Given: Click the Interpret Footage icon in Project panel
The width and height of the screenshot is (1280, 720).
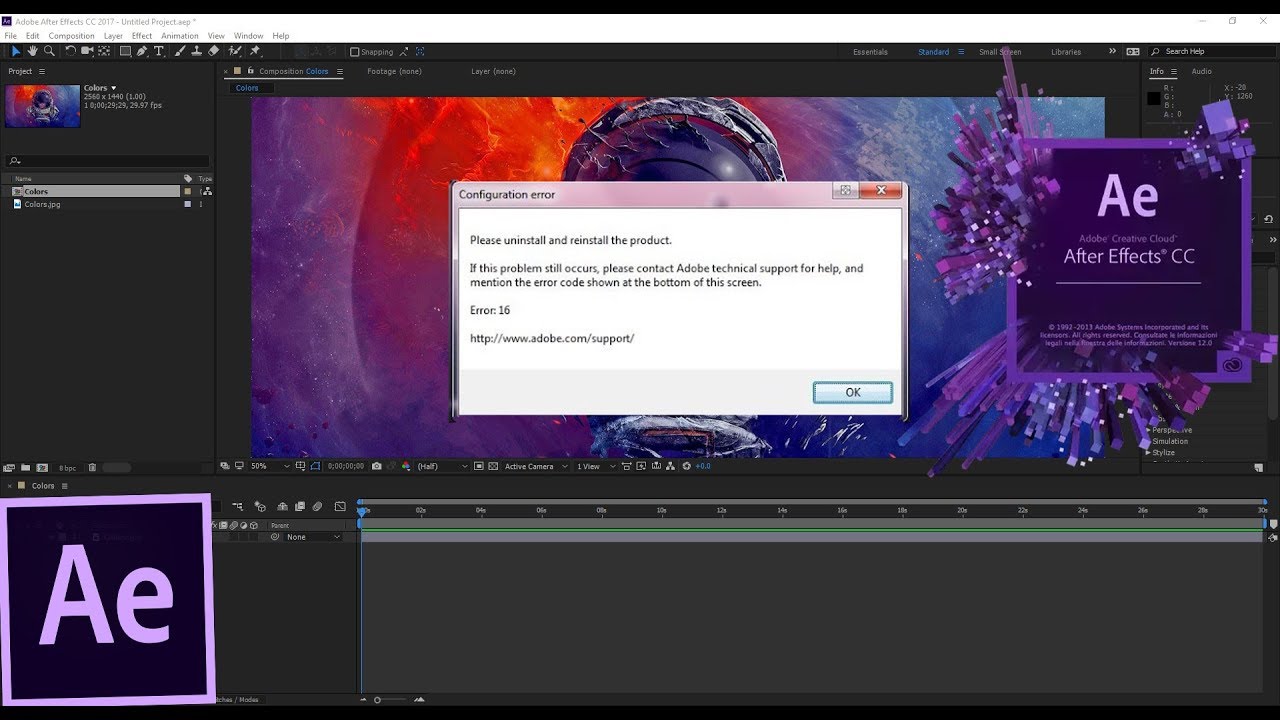Looking at the screenshot, I should coord(9,467).
